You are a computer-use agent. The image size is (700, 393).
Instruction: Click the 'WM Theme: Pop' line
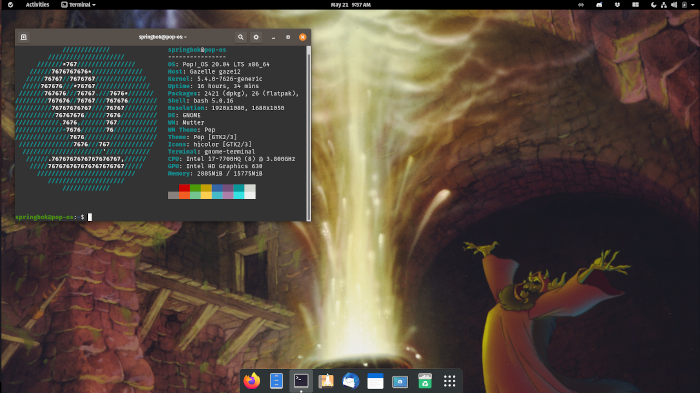[192, 130]
